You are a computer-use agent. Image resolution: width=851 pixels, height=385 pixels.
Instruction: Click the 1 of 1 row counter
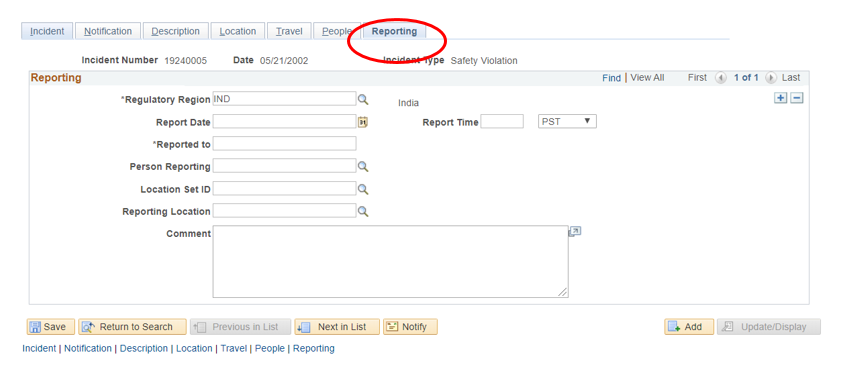click(x=746, y=78)
